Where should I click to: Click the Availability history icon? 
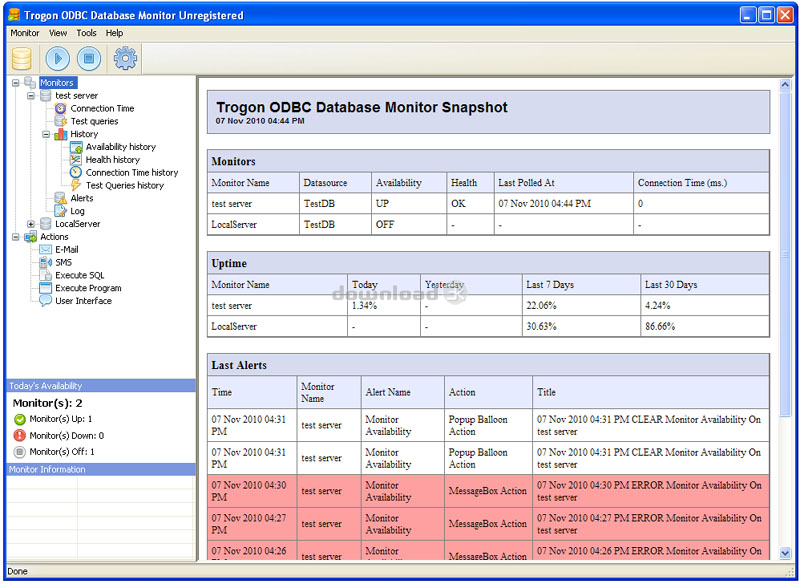76,147
